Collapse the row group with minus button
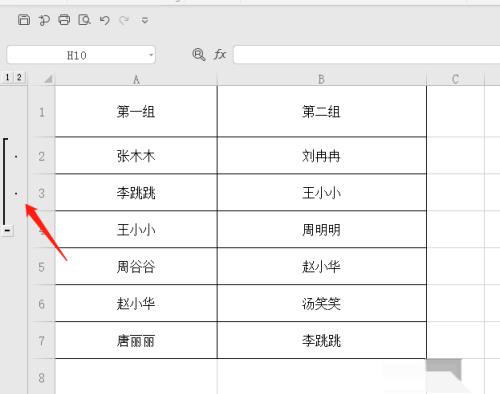The image size is (500, 394). pos(7,230)
